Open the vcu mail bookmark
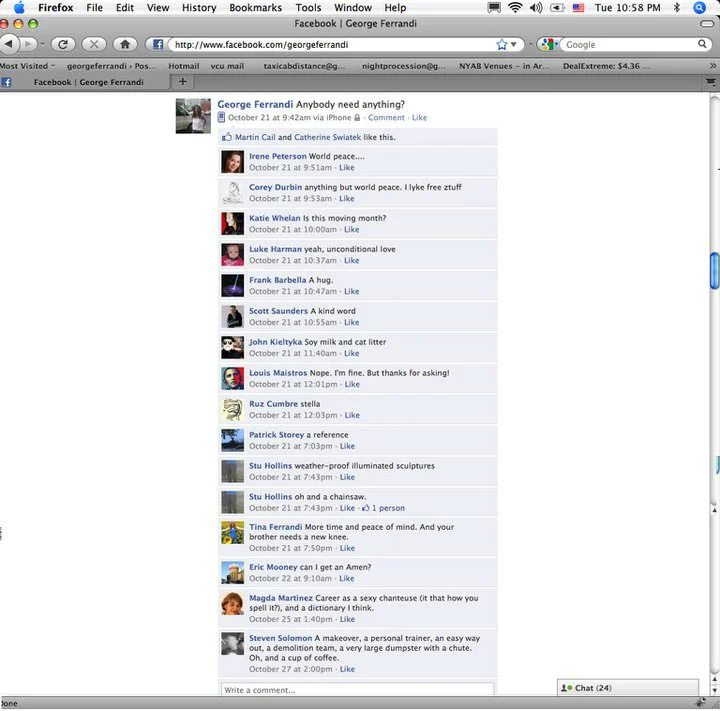The height and width of the screenshot is (711, 720). 227,66
